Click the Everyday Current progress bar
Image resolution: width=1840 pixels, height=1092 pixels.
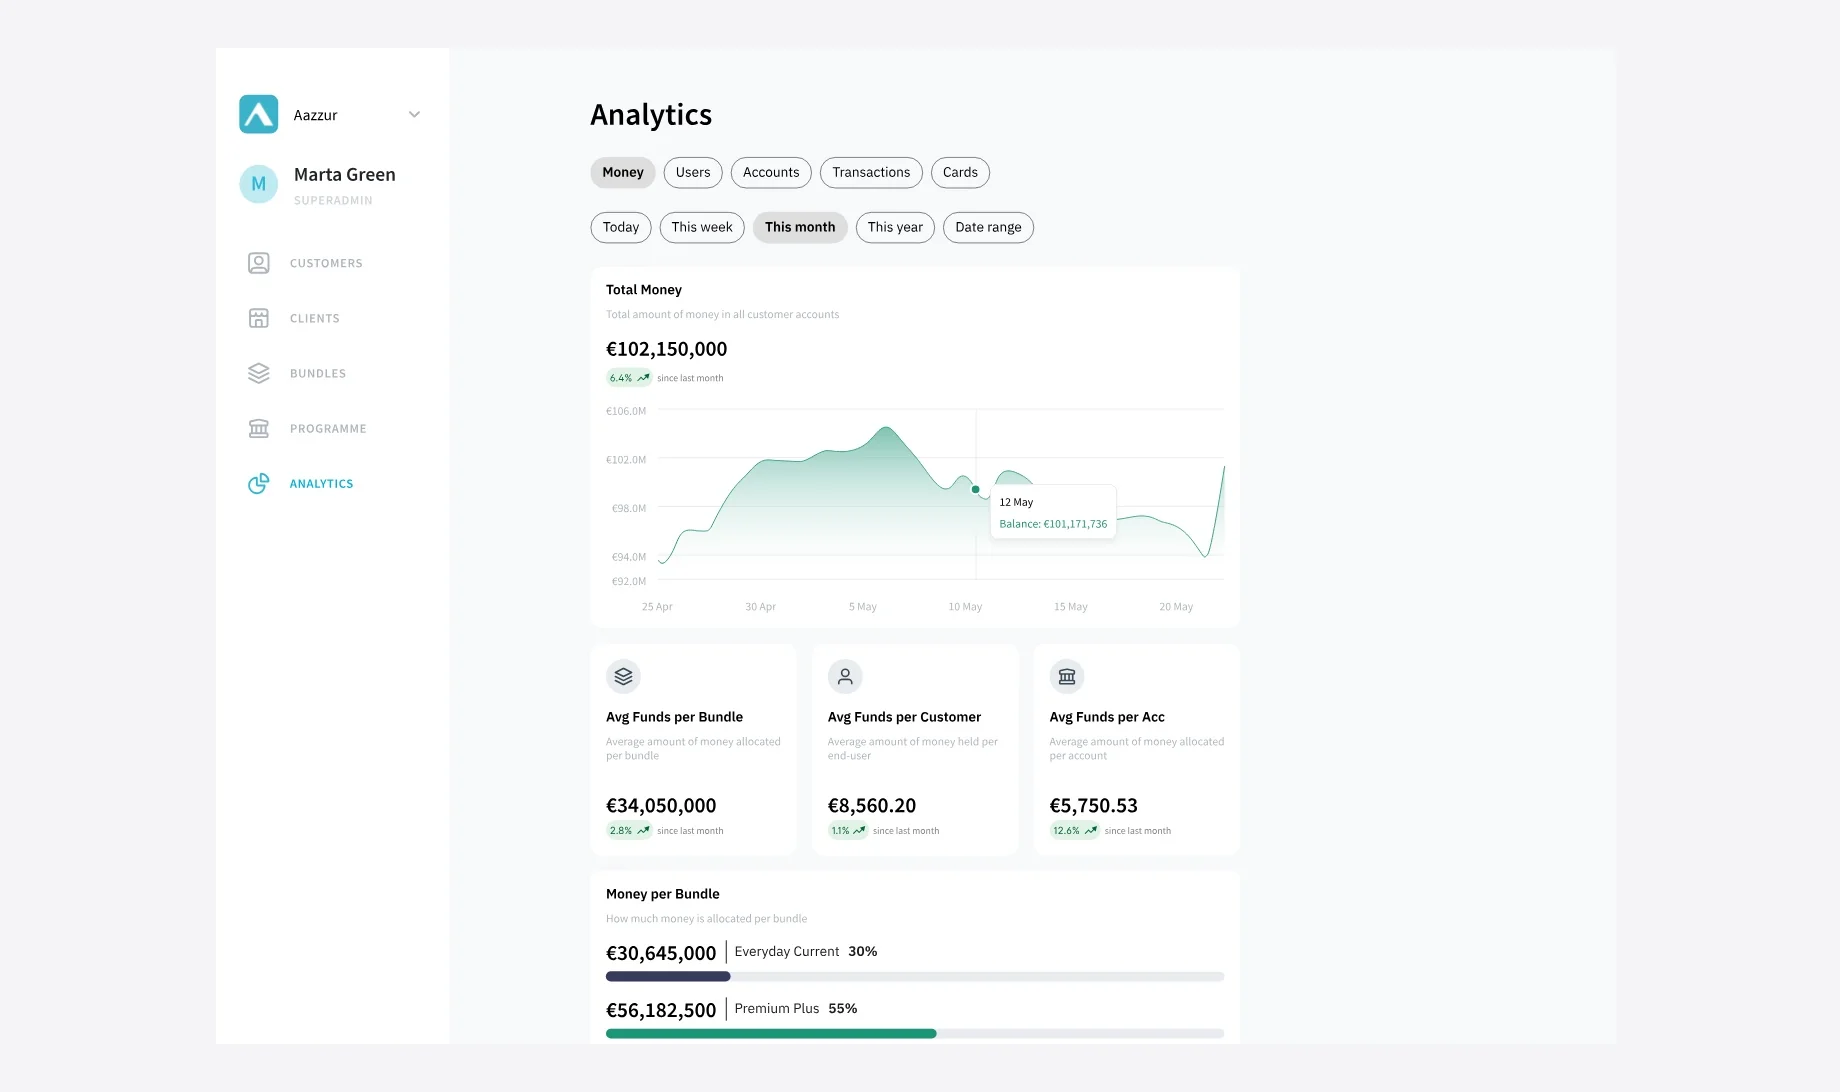coord(915,976)
